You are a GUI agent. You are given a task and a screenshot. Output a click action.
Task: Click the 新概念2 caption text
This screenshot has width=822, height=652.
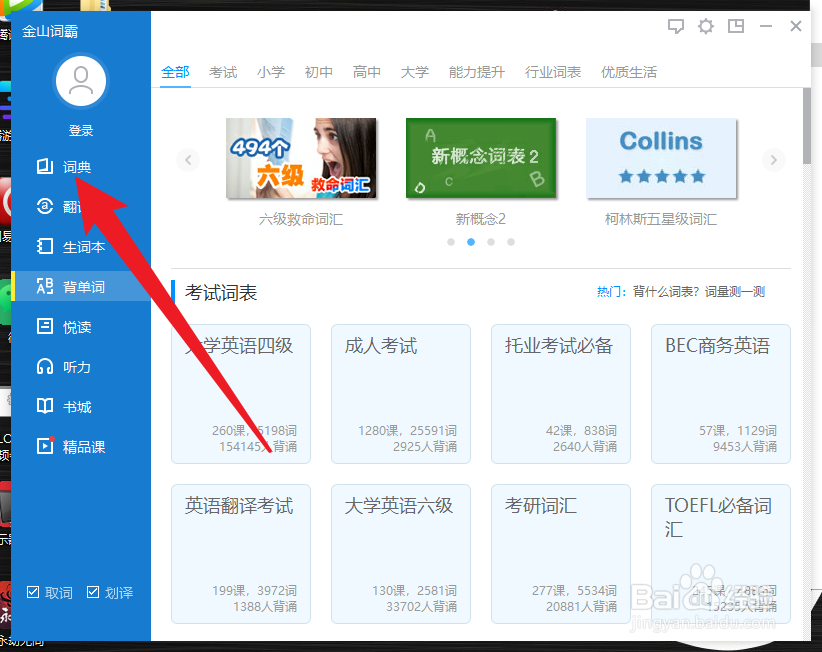tap(481, 219)
